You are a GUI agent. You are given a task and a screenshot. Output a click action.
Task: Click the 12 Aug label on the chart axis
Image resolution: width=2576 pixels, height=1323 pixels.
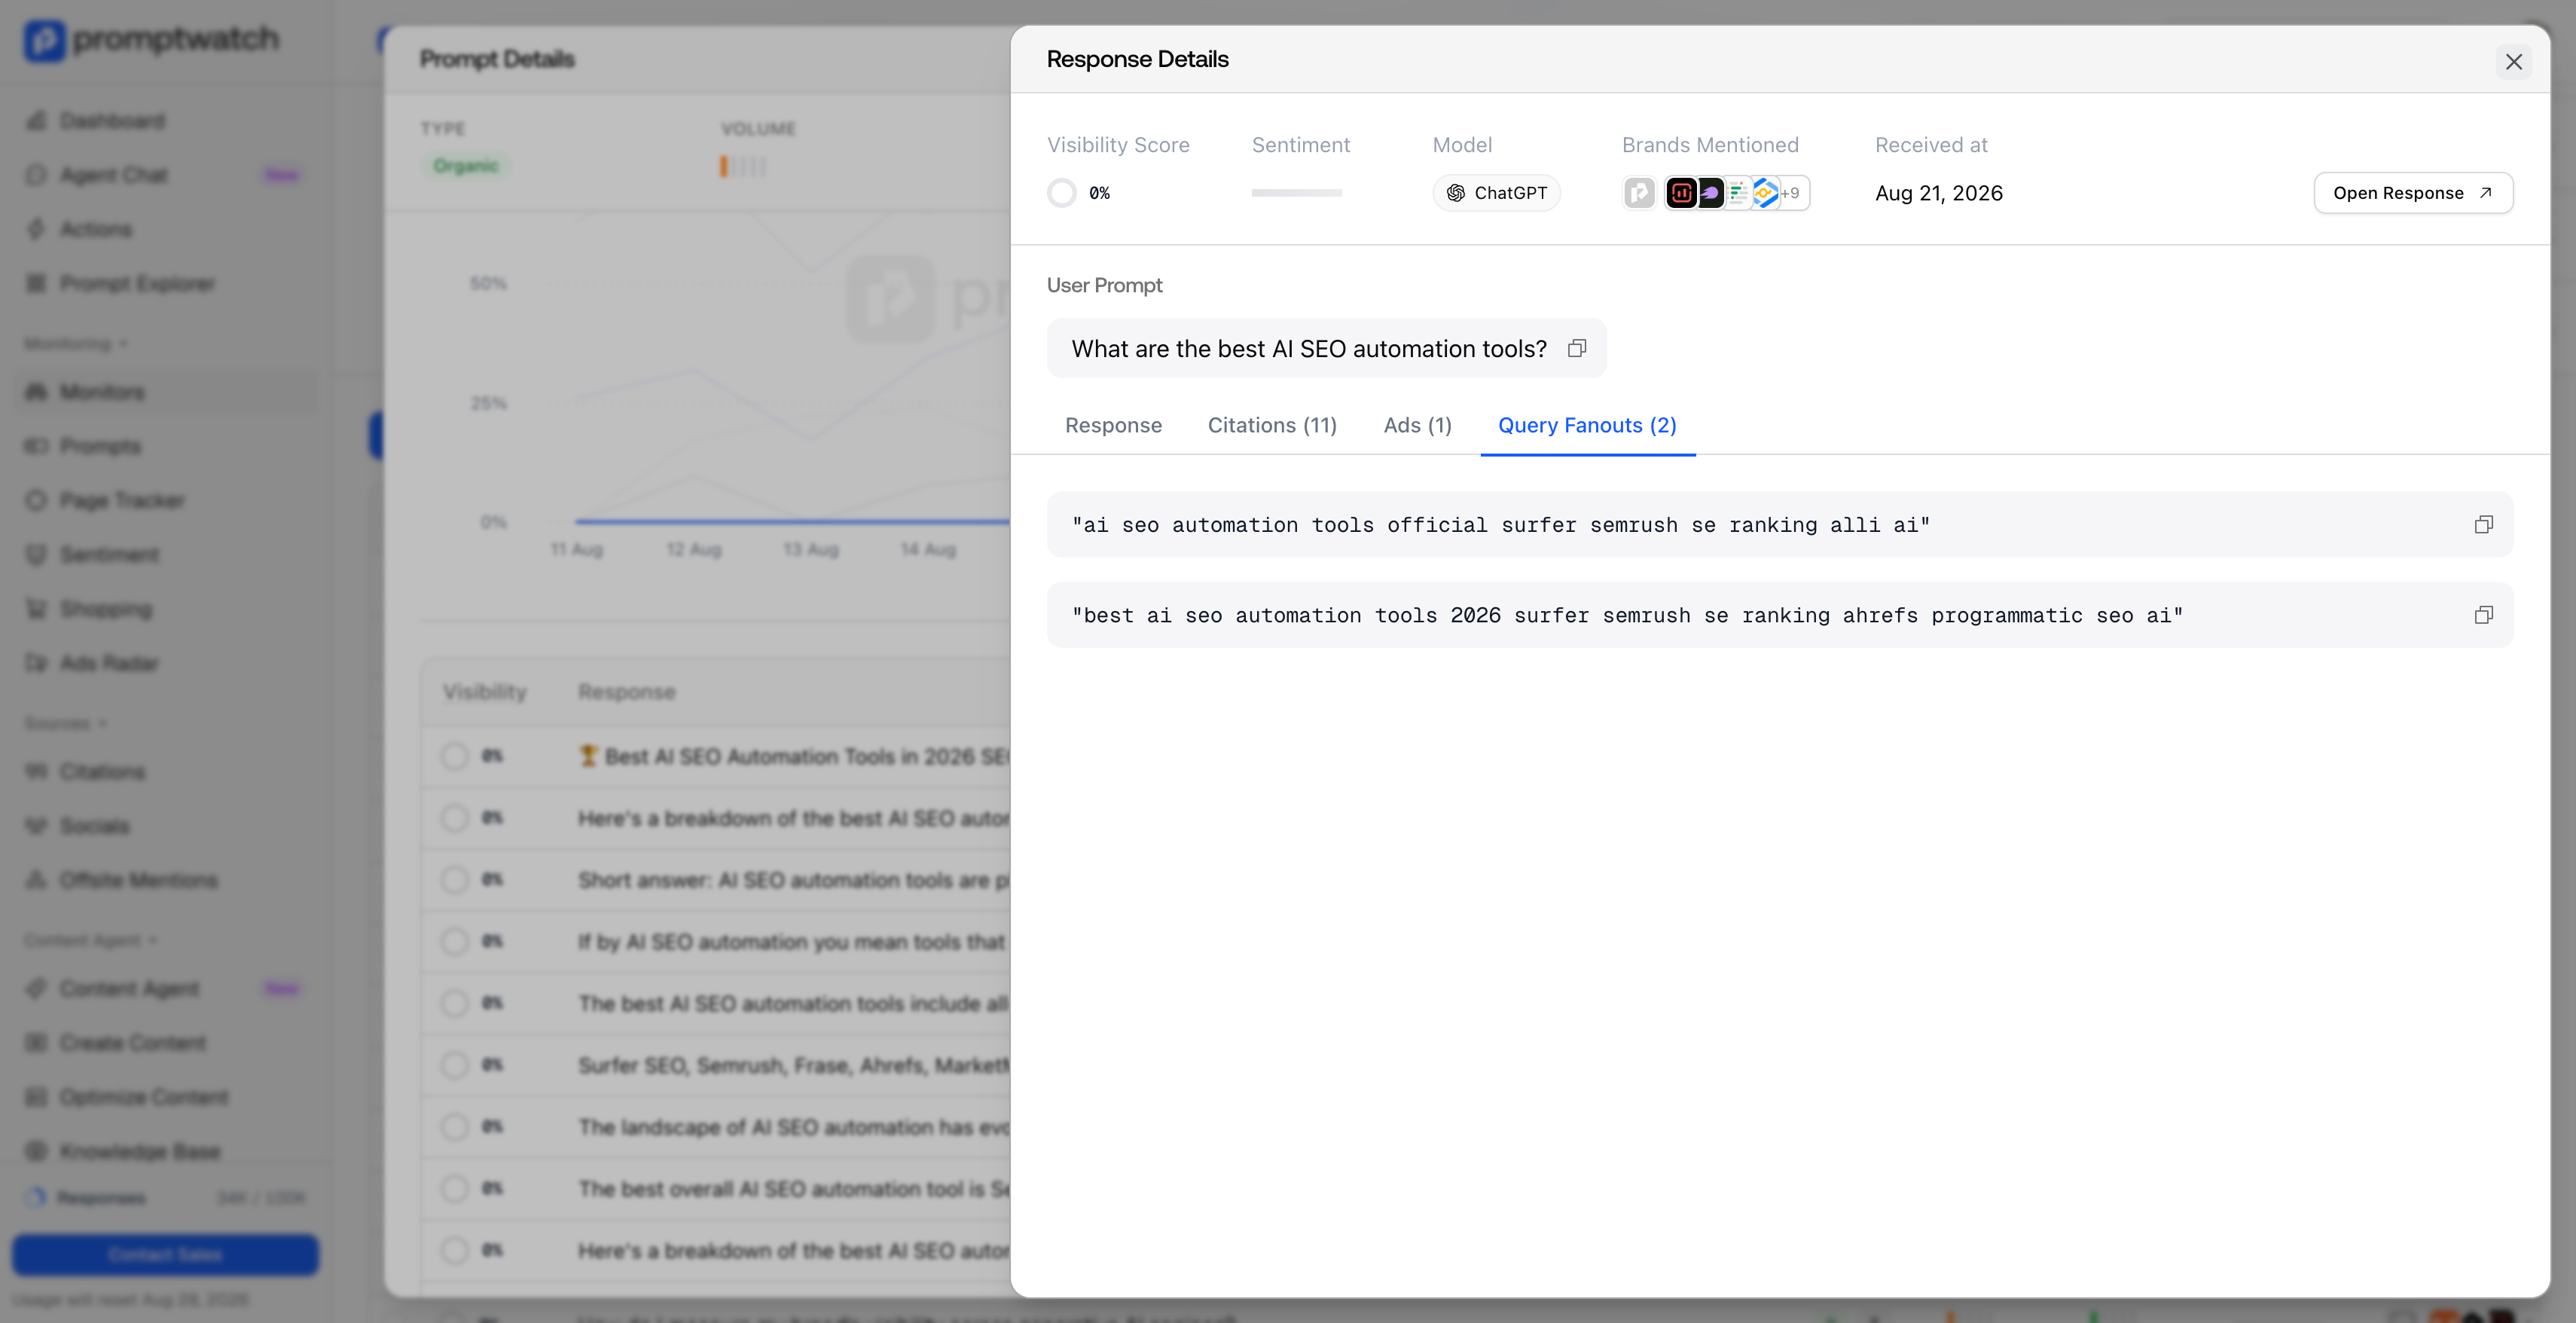694,550
